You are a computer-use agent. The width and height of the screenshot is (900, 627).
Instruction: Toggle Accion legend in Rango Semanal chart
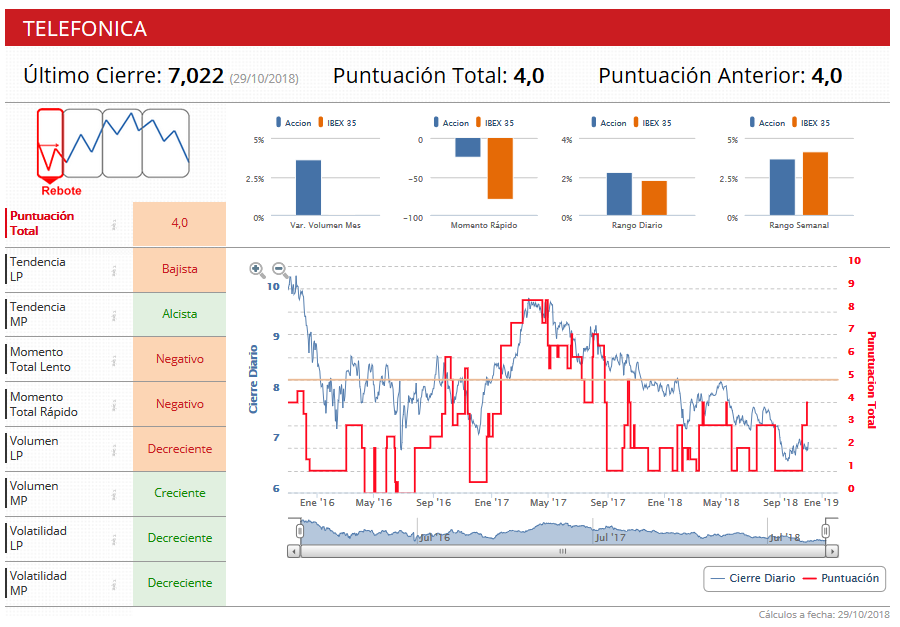pyautogui.click(x=767, y=122)
